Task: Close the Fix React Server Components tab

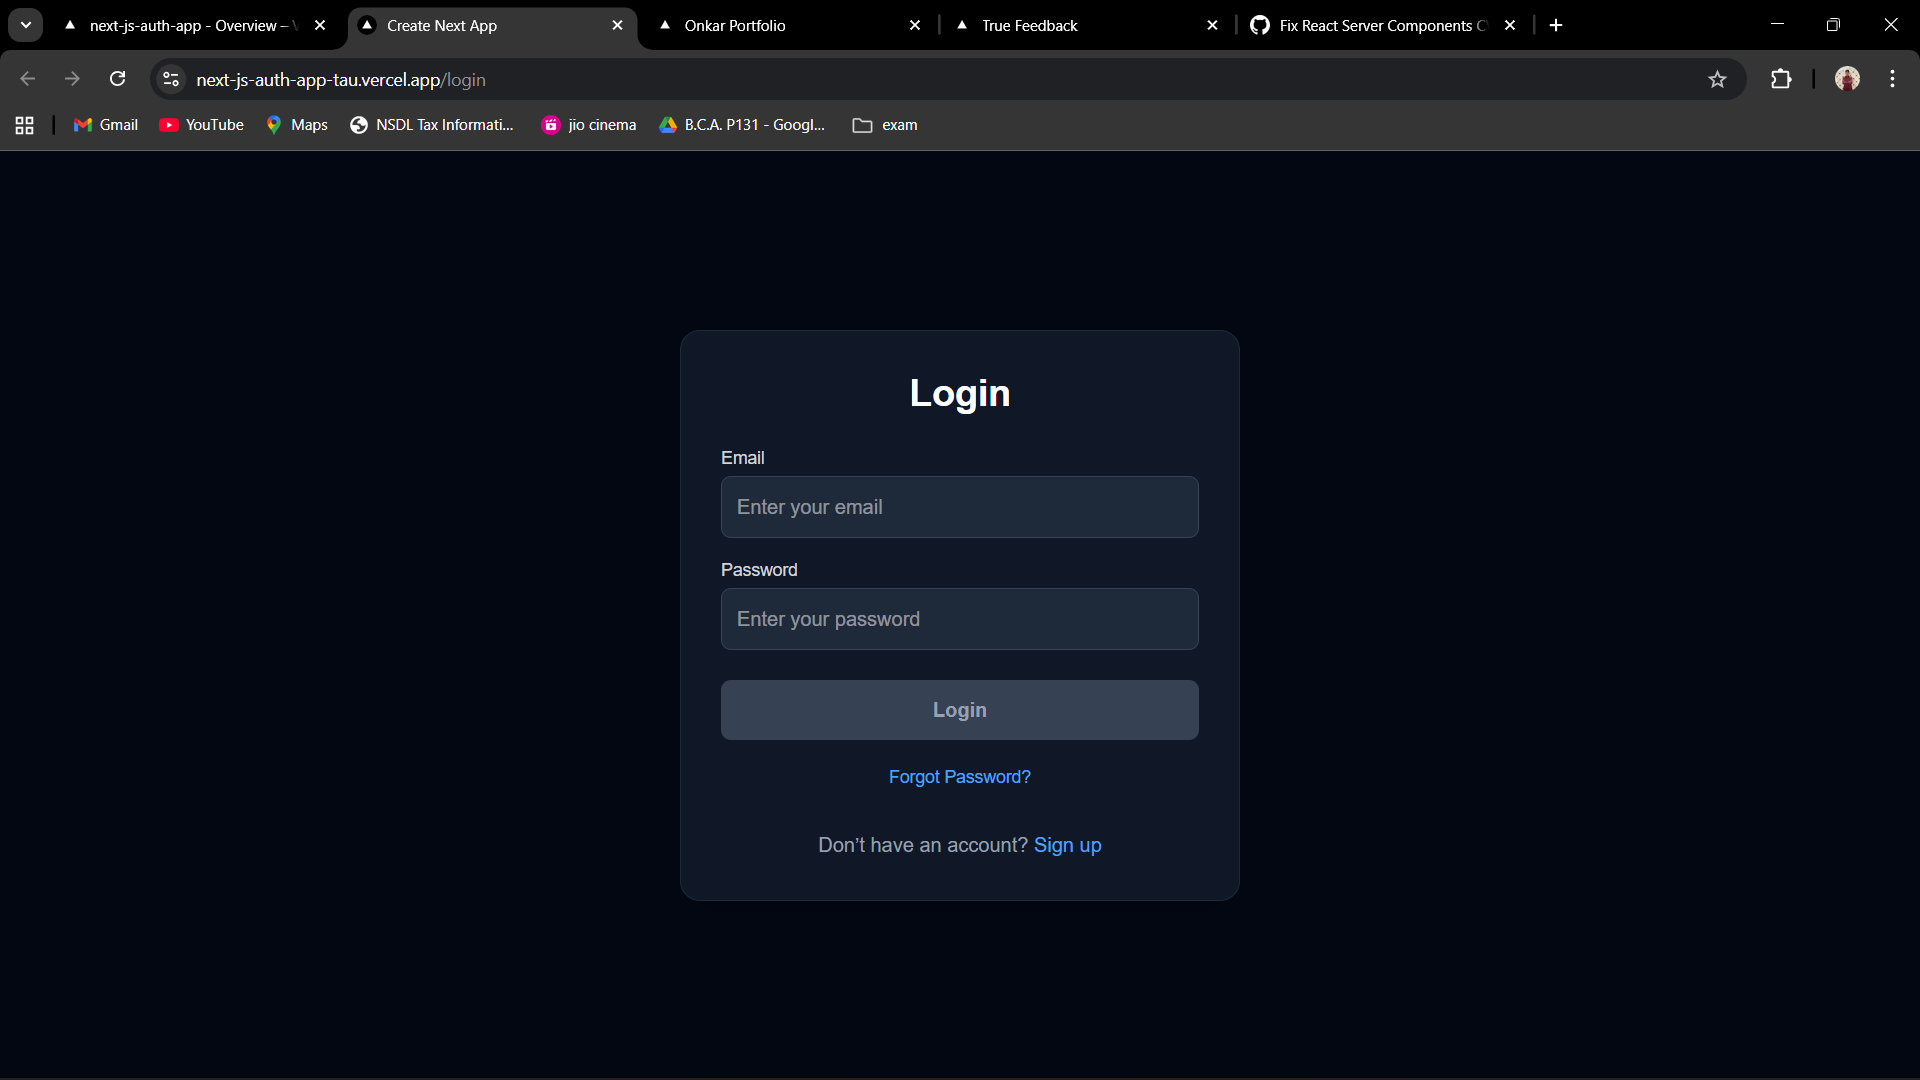Action: pyautogui.click(x=1510, y=25)
